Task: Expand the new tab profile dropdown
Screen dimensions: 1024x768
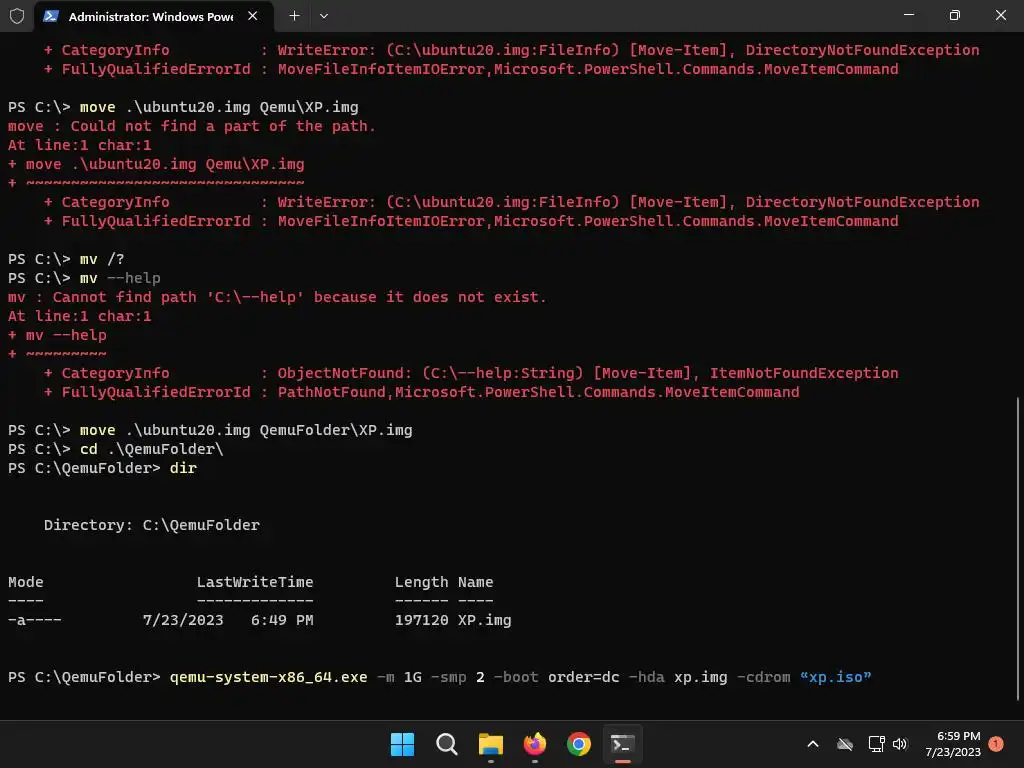Action: tap(324, 16)
